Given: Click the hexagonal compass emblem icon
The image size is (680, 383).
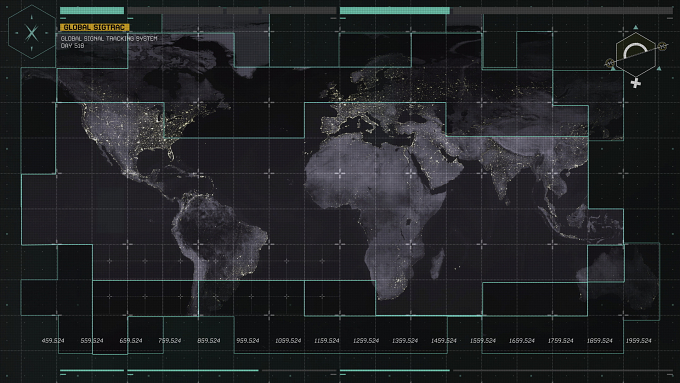Looking at the screenshot, I should (32, 32).
